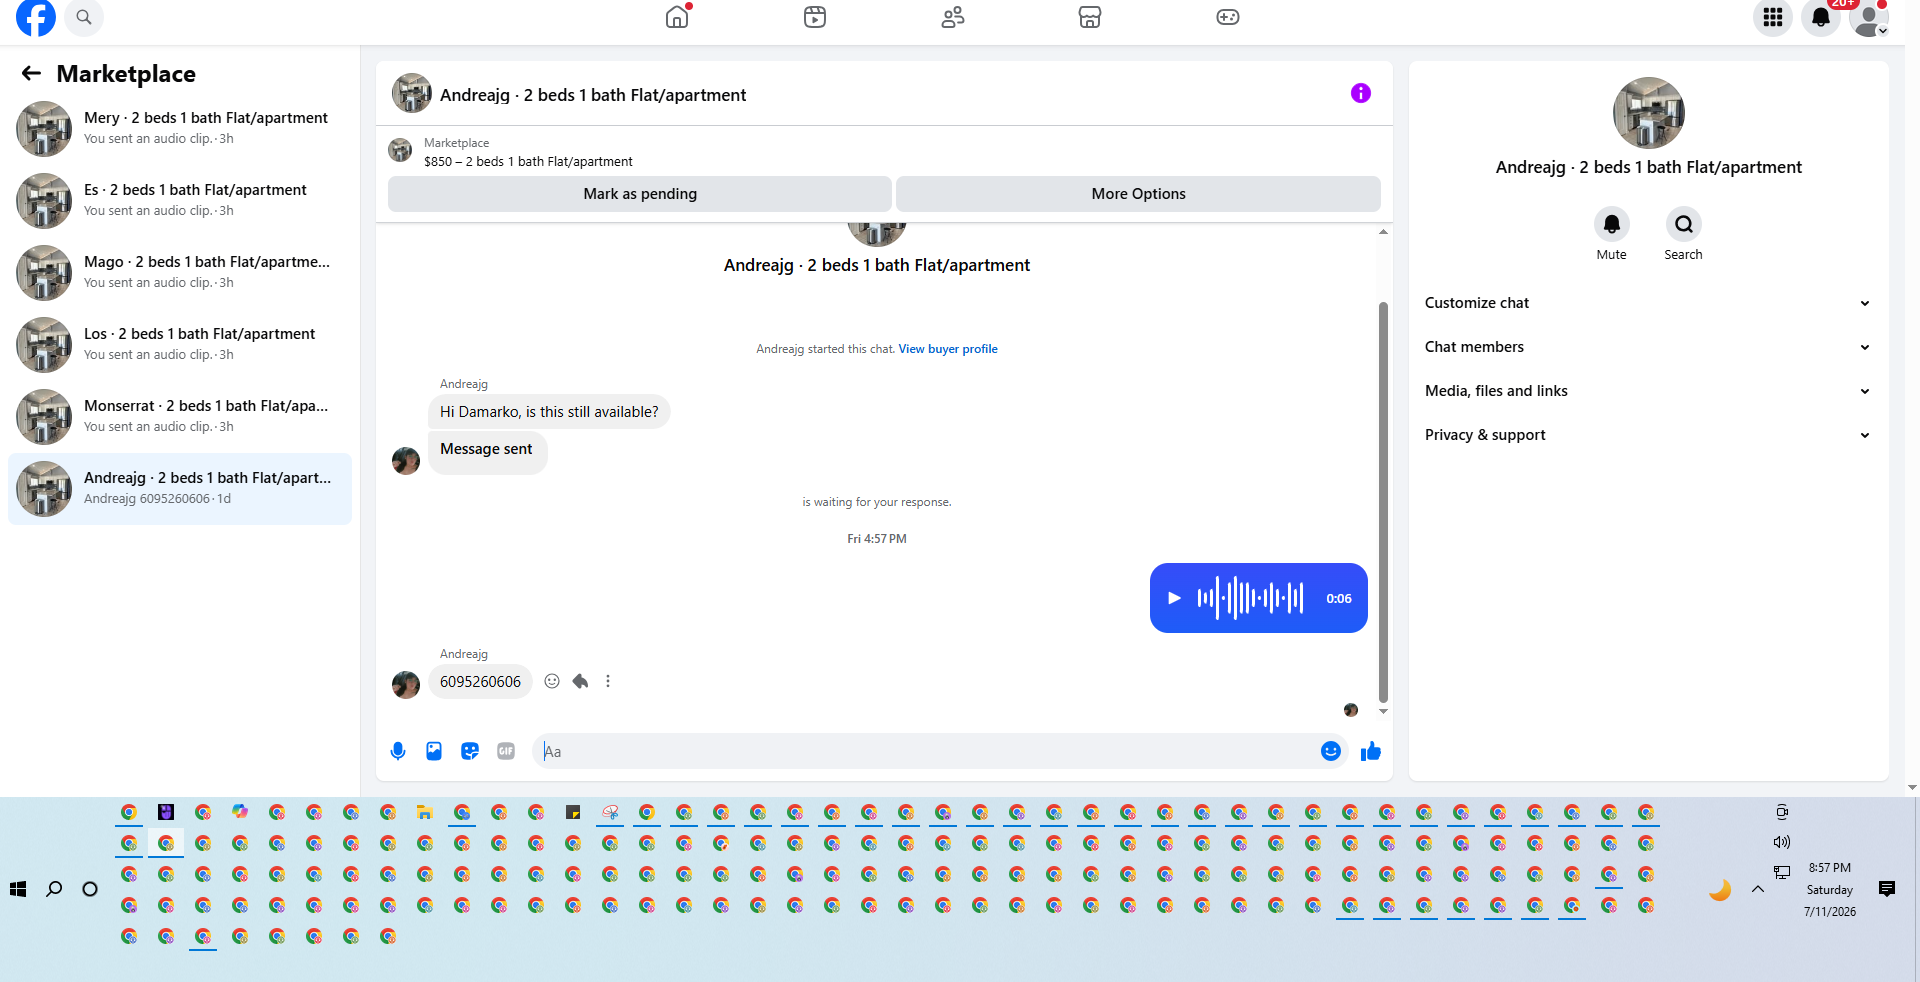Open Windows taskbar search

tap(54, 889)
